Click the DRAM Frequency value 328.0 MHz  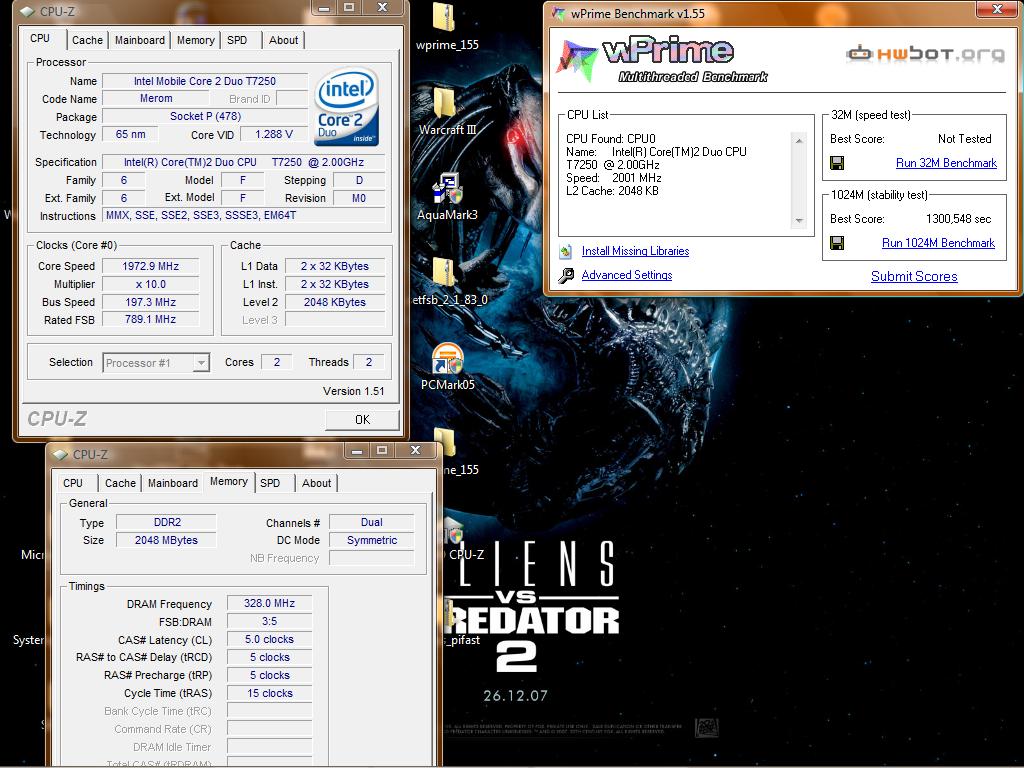point(269,603)
